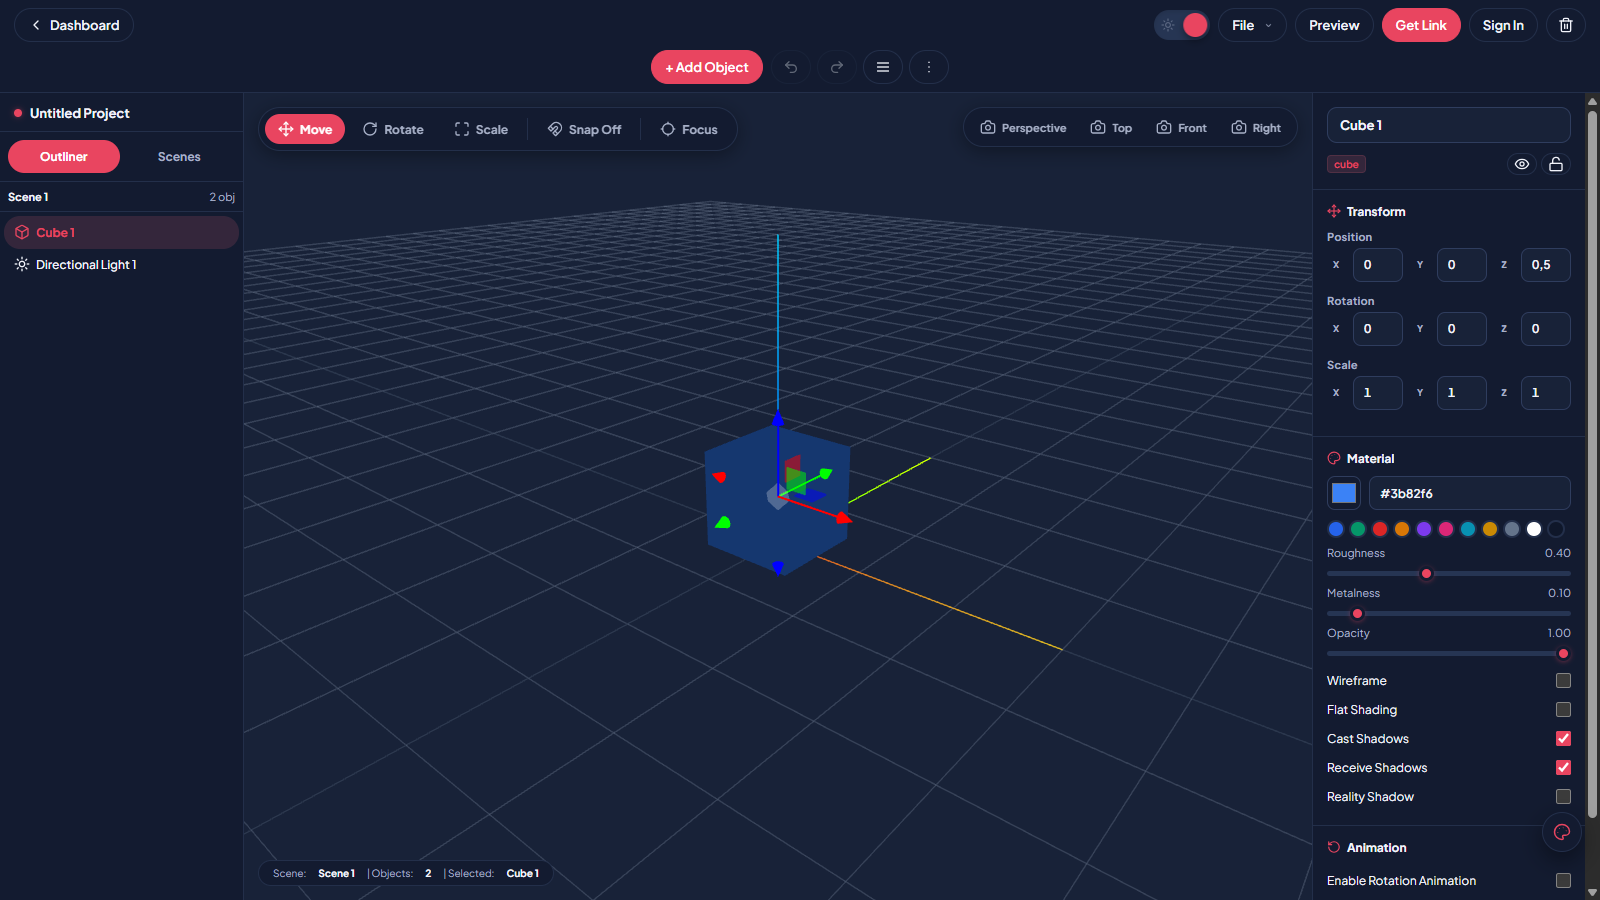Lock Cube 1 with padlock icon
This screenshot has height=900, width=1600.
1556,164
